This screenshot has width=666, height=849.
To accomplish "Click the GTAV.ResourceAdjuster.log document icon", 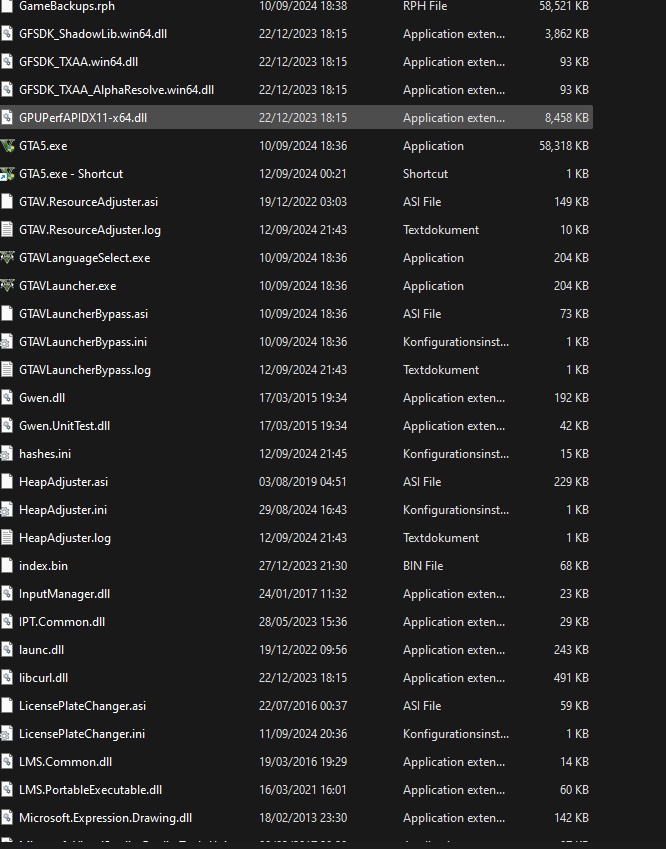I will (6, 230).
